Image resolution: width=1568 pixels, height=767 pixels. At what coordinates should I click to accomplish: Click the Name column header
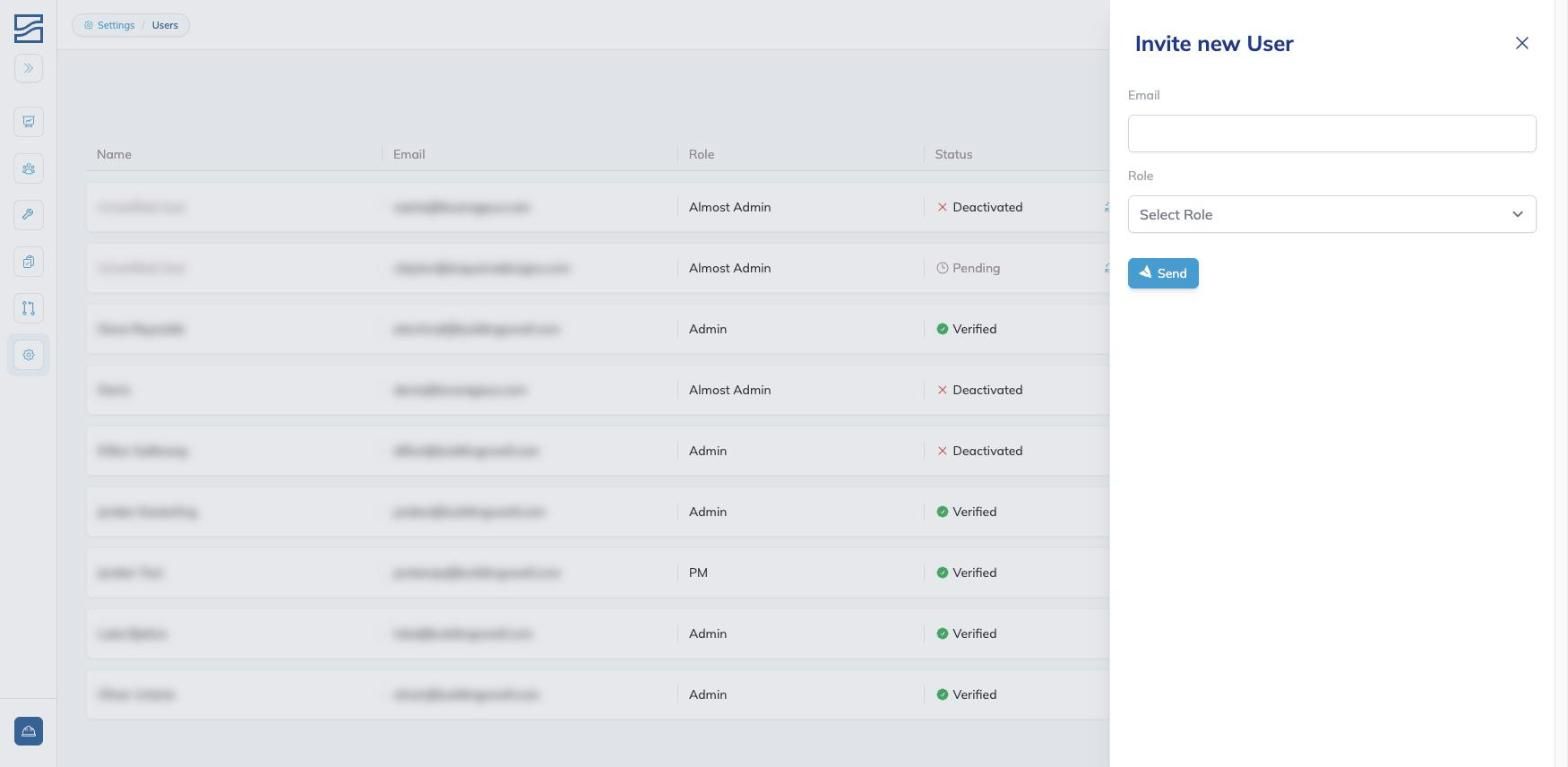tap(114, 154)
